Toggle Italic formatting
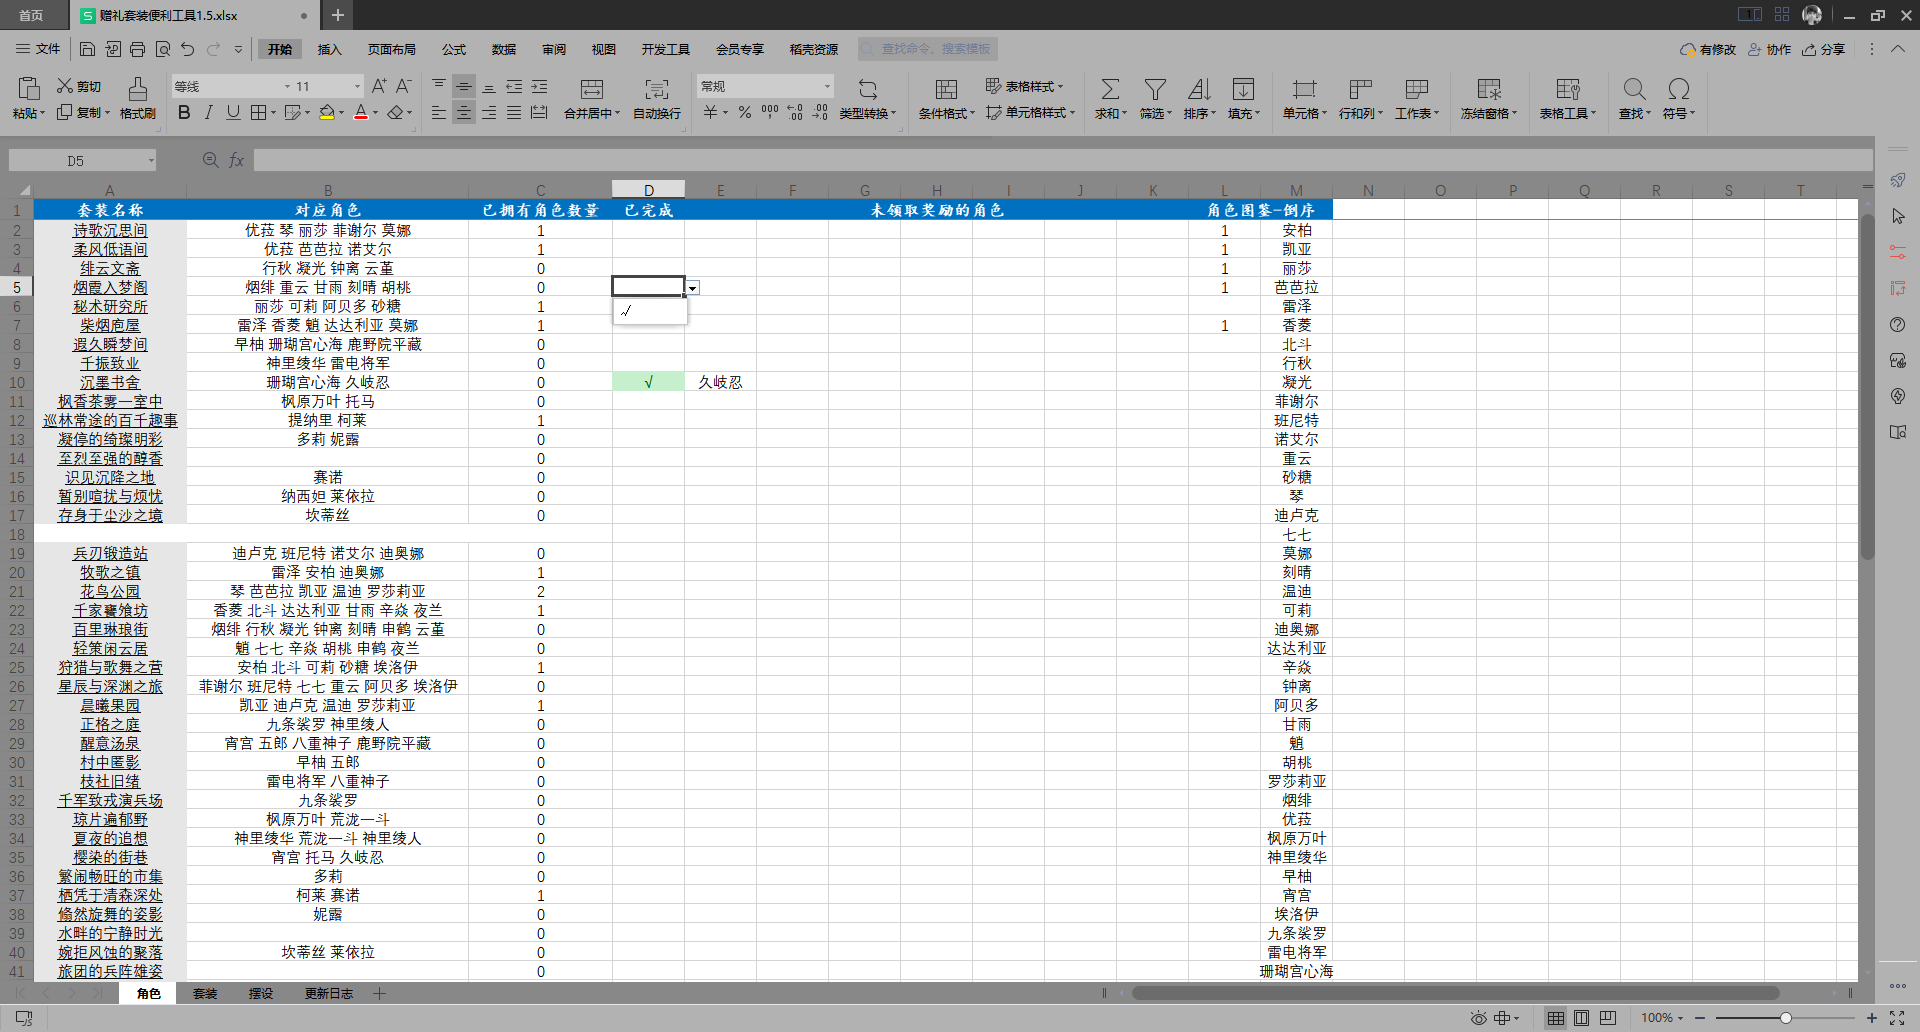The image size is (1920, 1032). pos(208,113)
